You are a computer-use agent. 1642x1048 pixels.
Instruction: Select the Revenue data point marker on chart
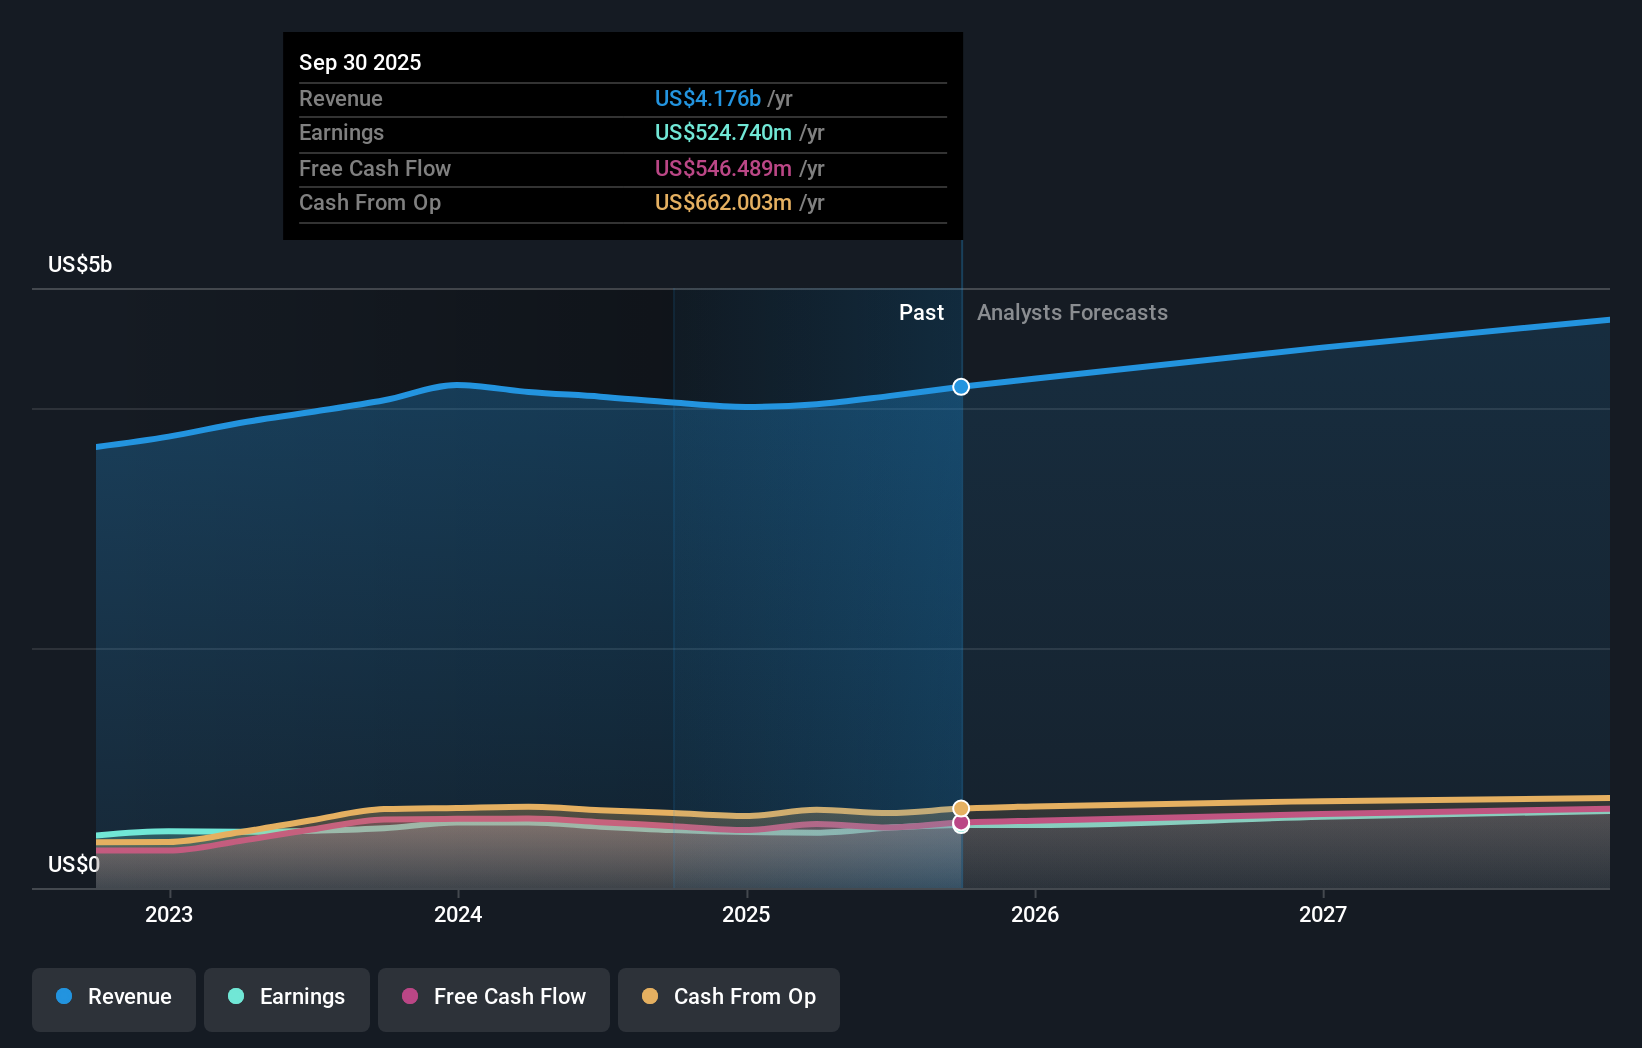click(x=960, y=386)
